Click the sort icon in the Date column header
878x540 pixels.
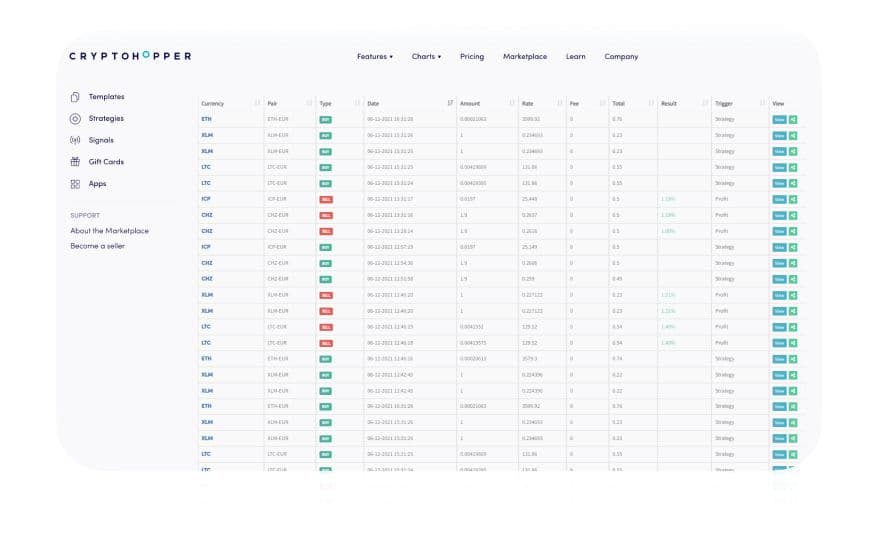(450, 103)
